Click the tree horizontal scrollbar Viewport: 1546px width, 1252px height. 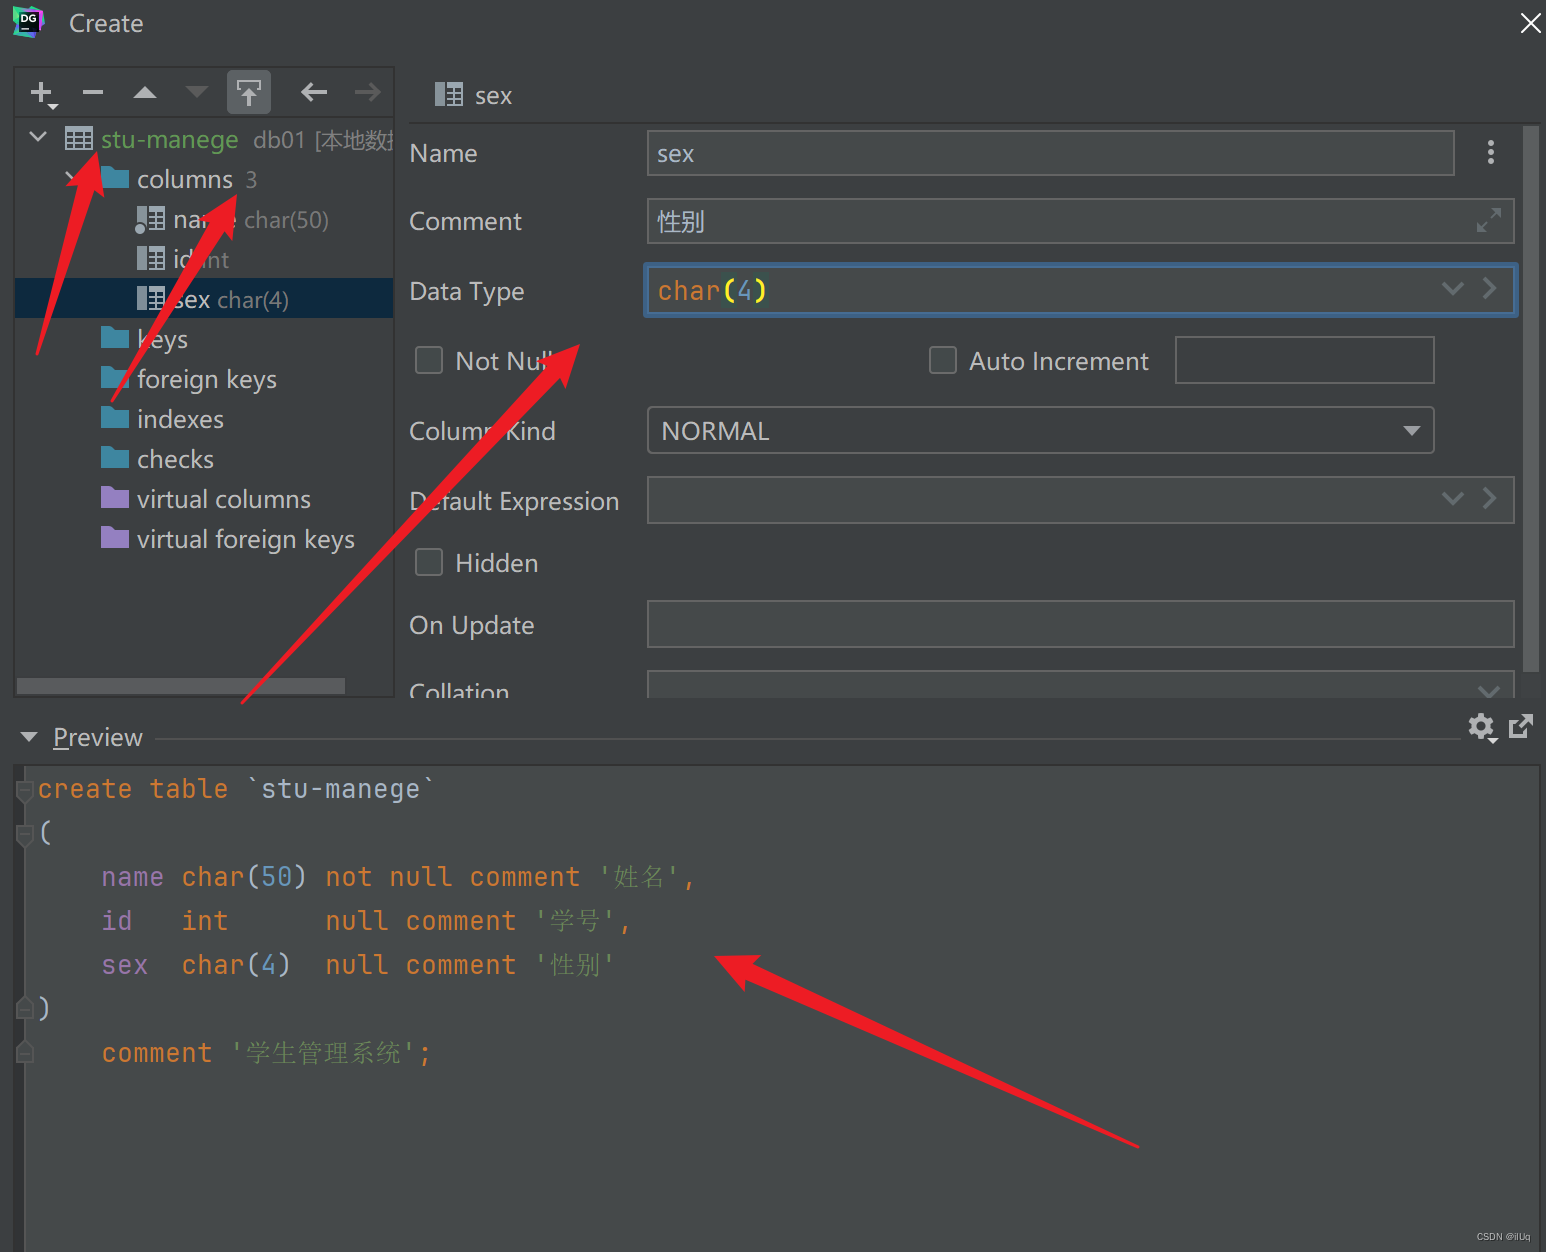coord(181,686)
